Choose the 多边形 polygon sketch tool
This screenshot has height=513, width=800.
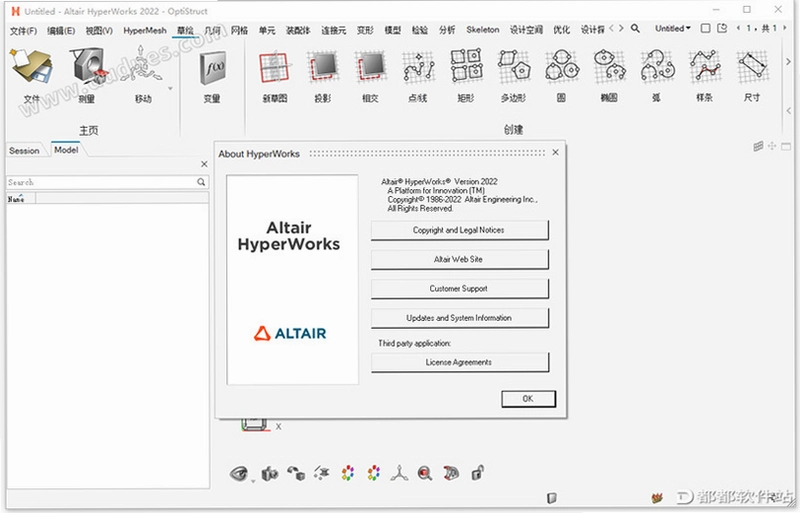click(x=513, y=76)
